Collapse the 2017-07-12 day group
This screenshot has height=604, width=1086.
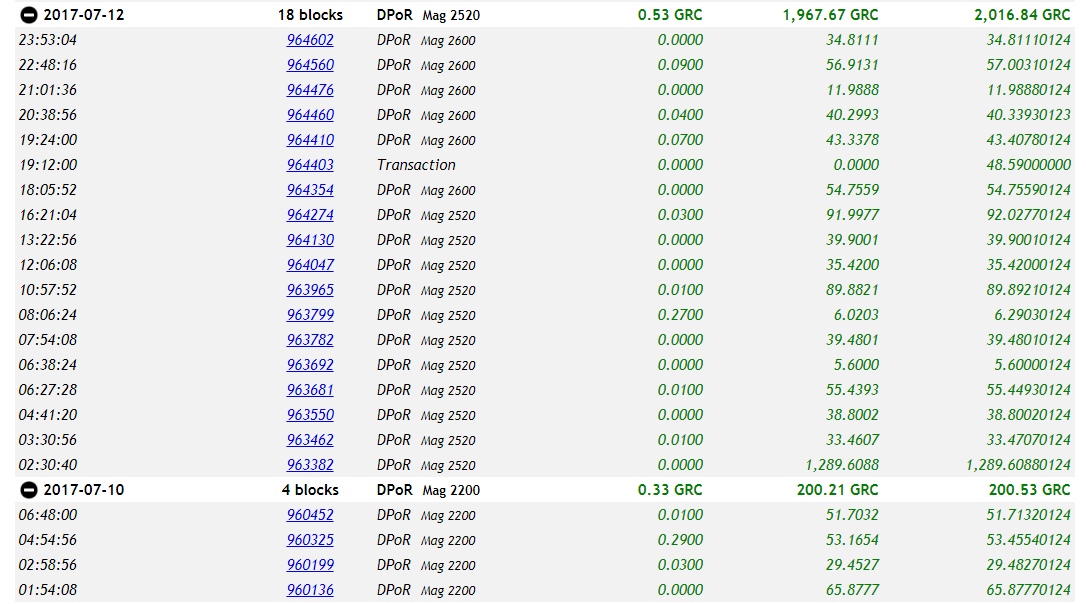tap(28, 15)
